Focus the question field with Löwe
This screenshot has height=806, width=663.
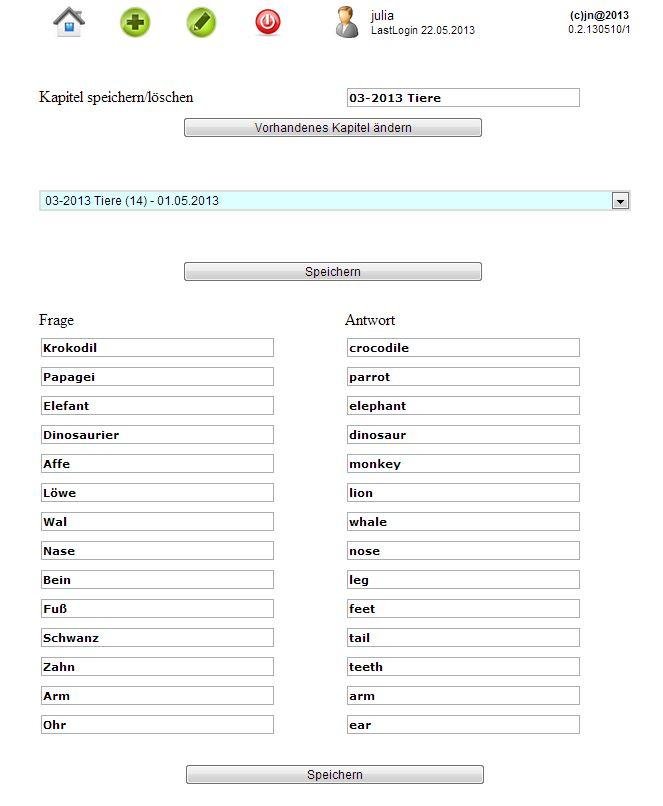pyautogui.click(x=156, y=493)
